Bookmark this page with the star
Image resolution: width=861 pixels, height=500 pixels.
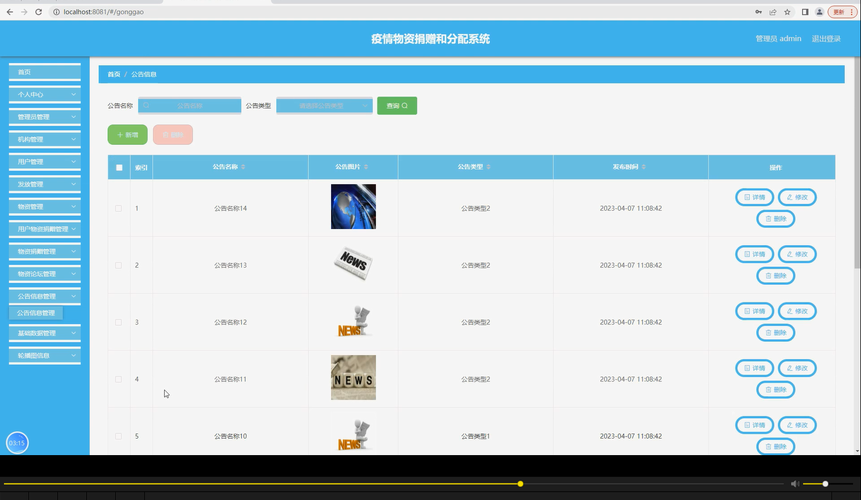click(x=787, y=12)
